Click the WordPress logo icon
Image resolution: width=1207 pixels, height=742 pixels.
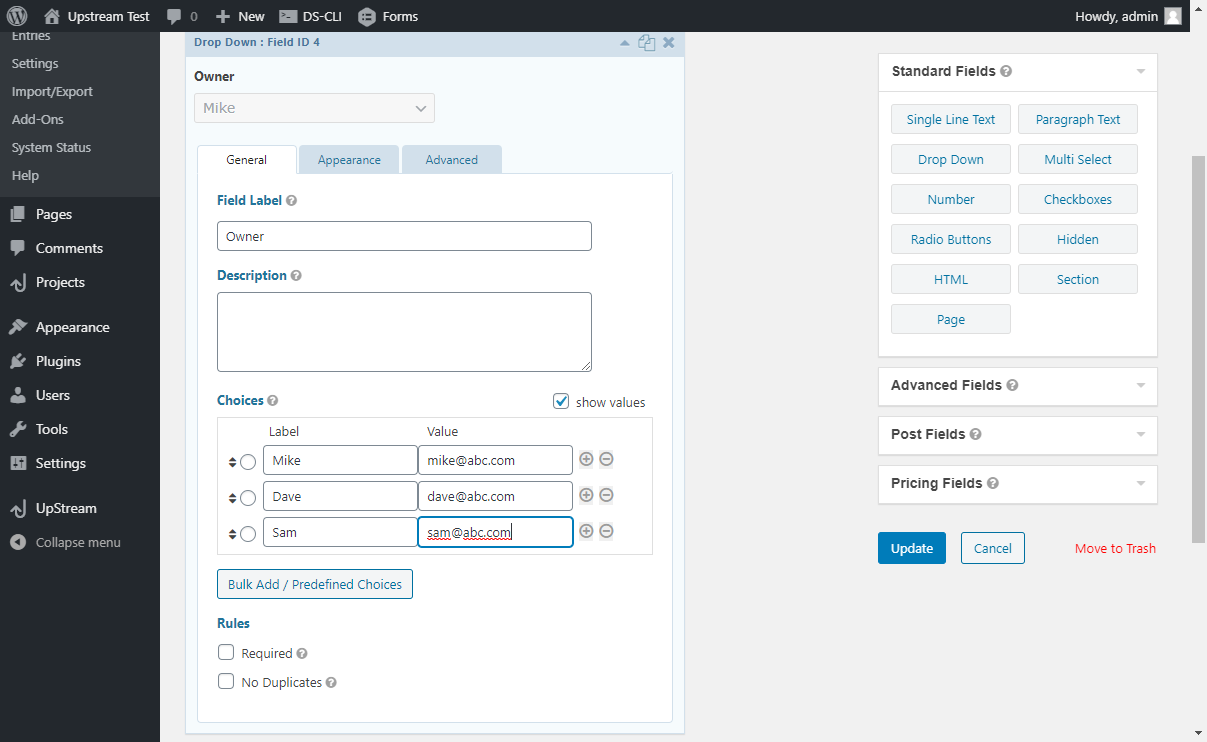pos(17,16)
